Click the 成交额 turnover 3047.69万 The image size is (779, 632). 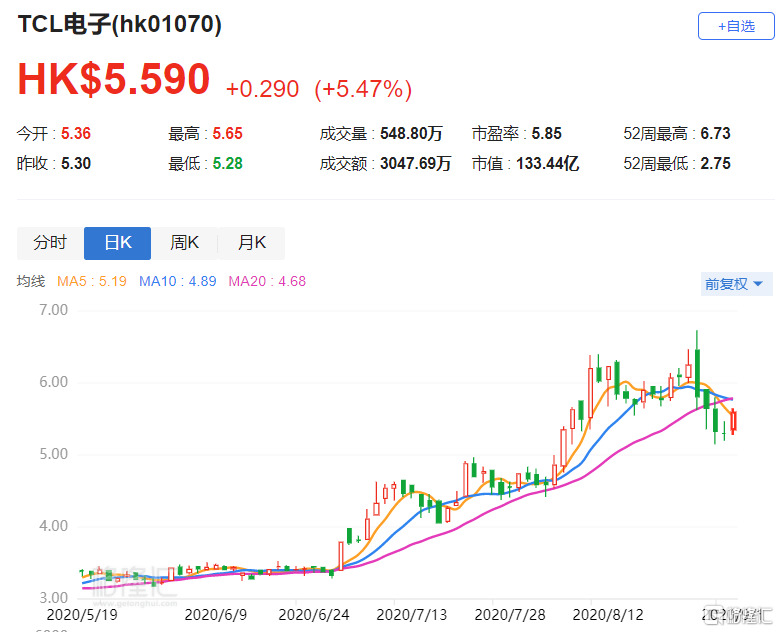(416, 163)
